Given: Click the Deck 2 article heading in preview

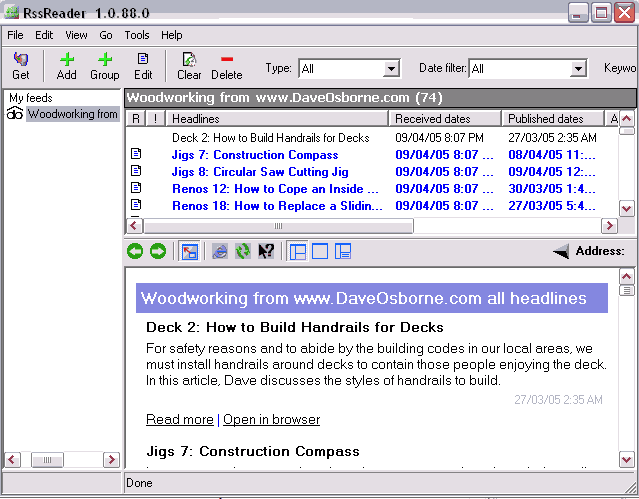Looking at the screenshot, I should [295, 327].
